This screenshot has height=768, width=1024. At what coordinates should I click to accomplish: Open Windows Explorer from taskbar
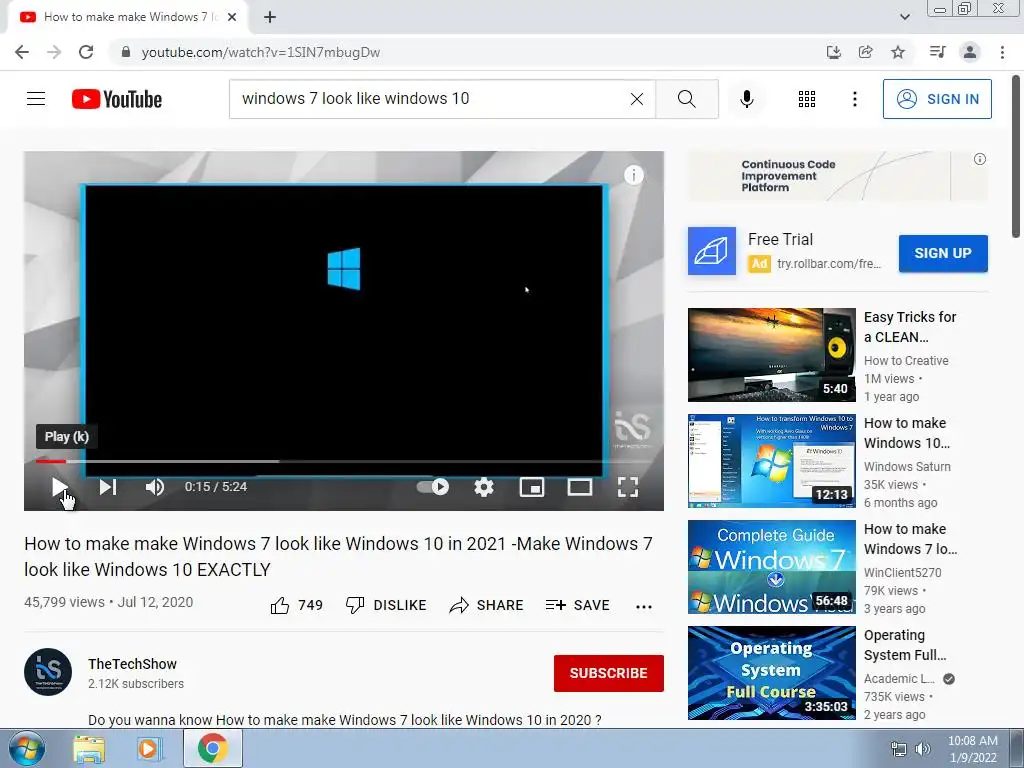(89, 749)
